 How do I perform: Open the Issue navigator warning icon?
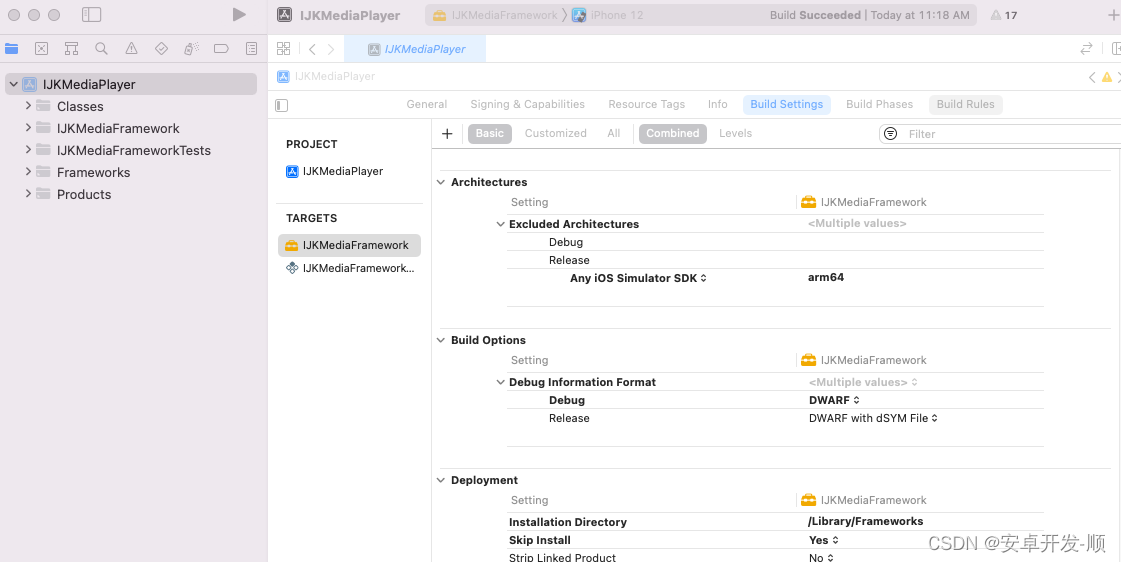coord(132,49)
